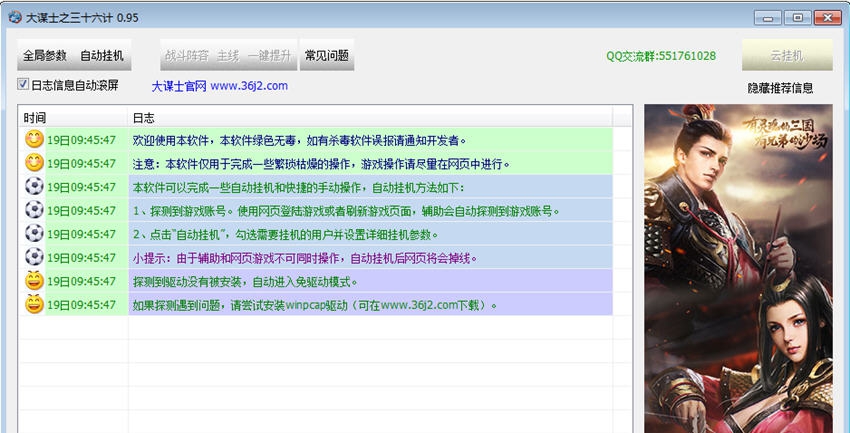
Task: Select log row 注意：本软件仅用于完成
Action: click(315, 163)
